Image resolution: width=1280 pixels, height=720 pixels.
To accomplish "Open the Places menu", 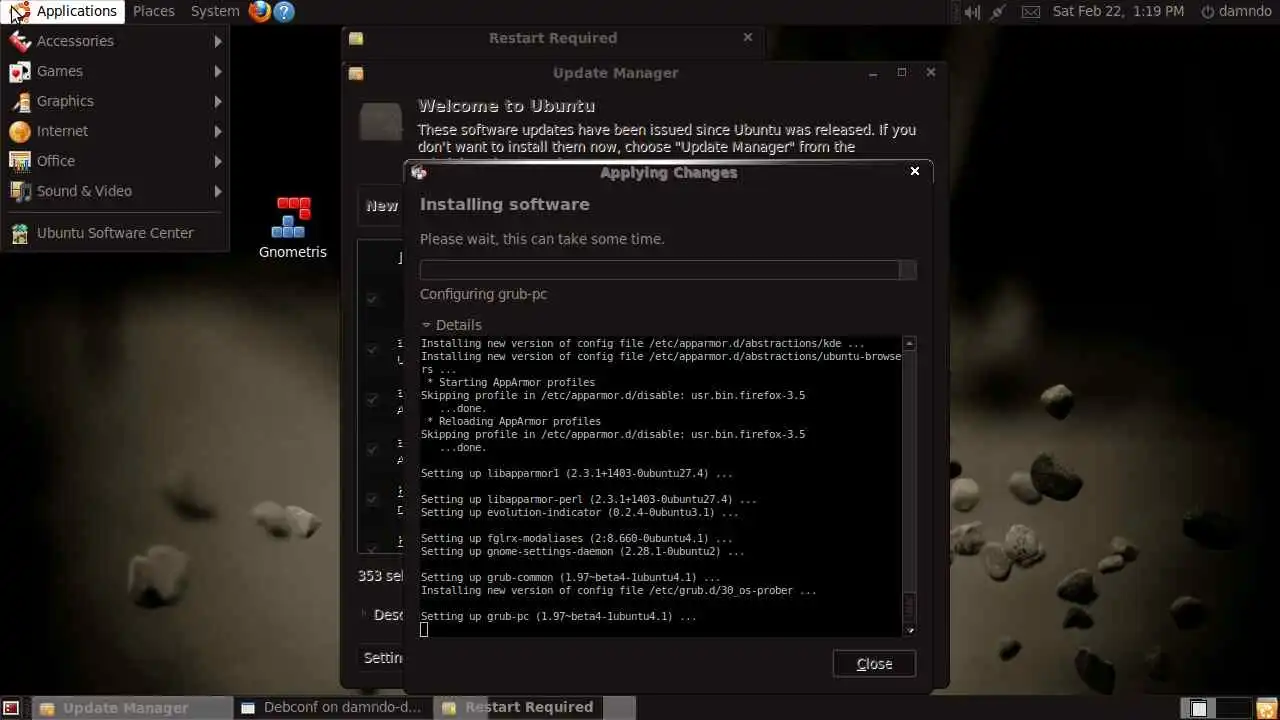I will click(x=154, y=11).
